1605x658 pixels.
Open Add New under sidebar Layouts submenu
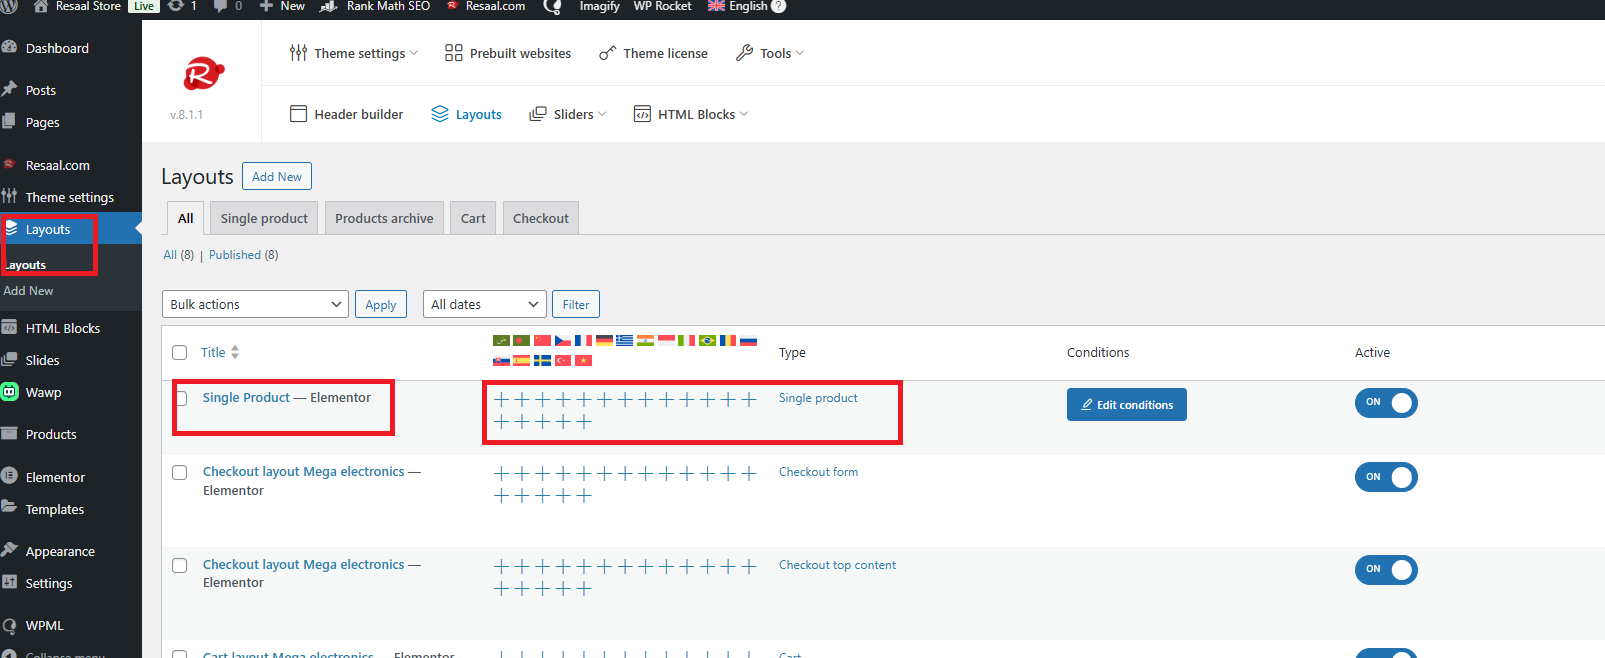coord(28,290)
